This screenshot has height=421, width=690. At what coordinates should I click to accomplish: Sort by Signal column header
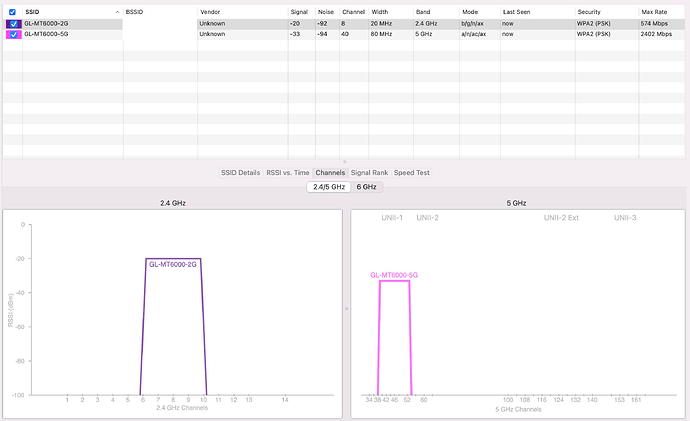[x=299, y=12]
